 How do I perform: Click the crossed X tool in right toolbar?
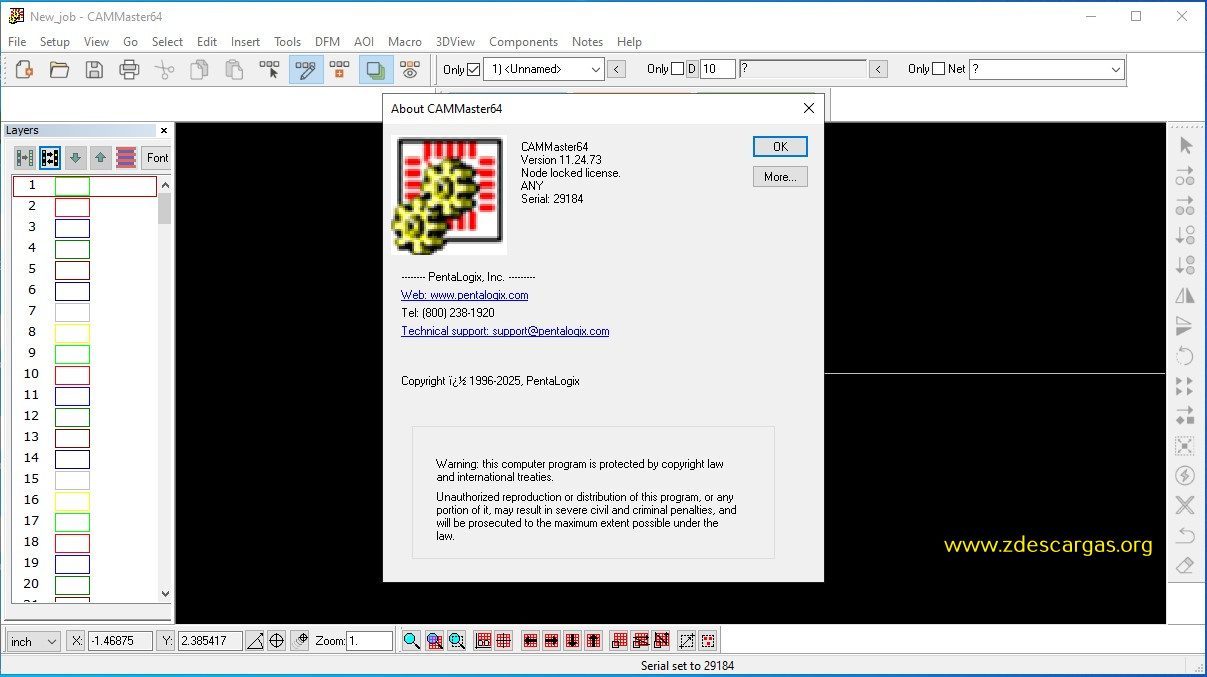(x=1185, y=505)
